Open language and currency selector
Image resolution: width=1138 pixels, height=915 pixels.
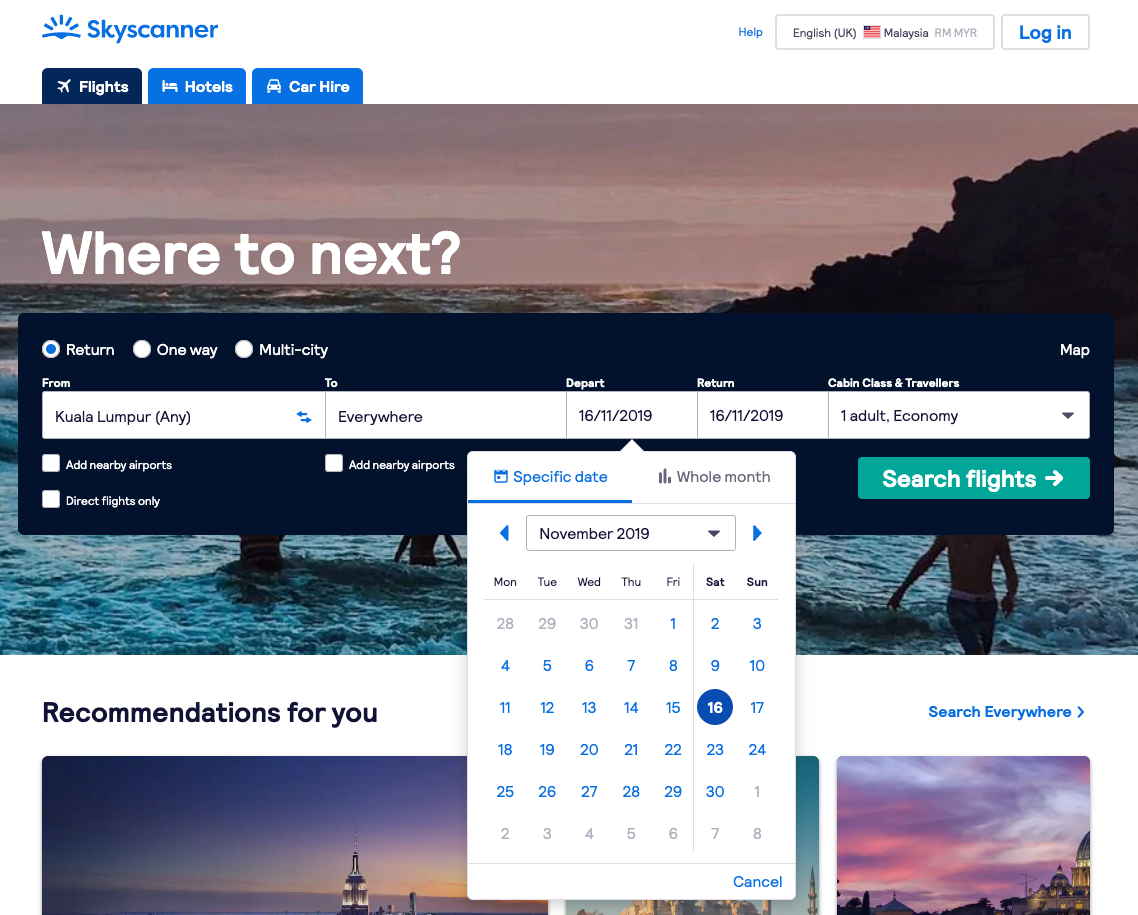pyautogui.click(x=885, y=32)
